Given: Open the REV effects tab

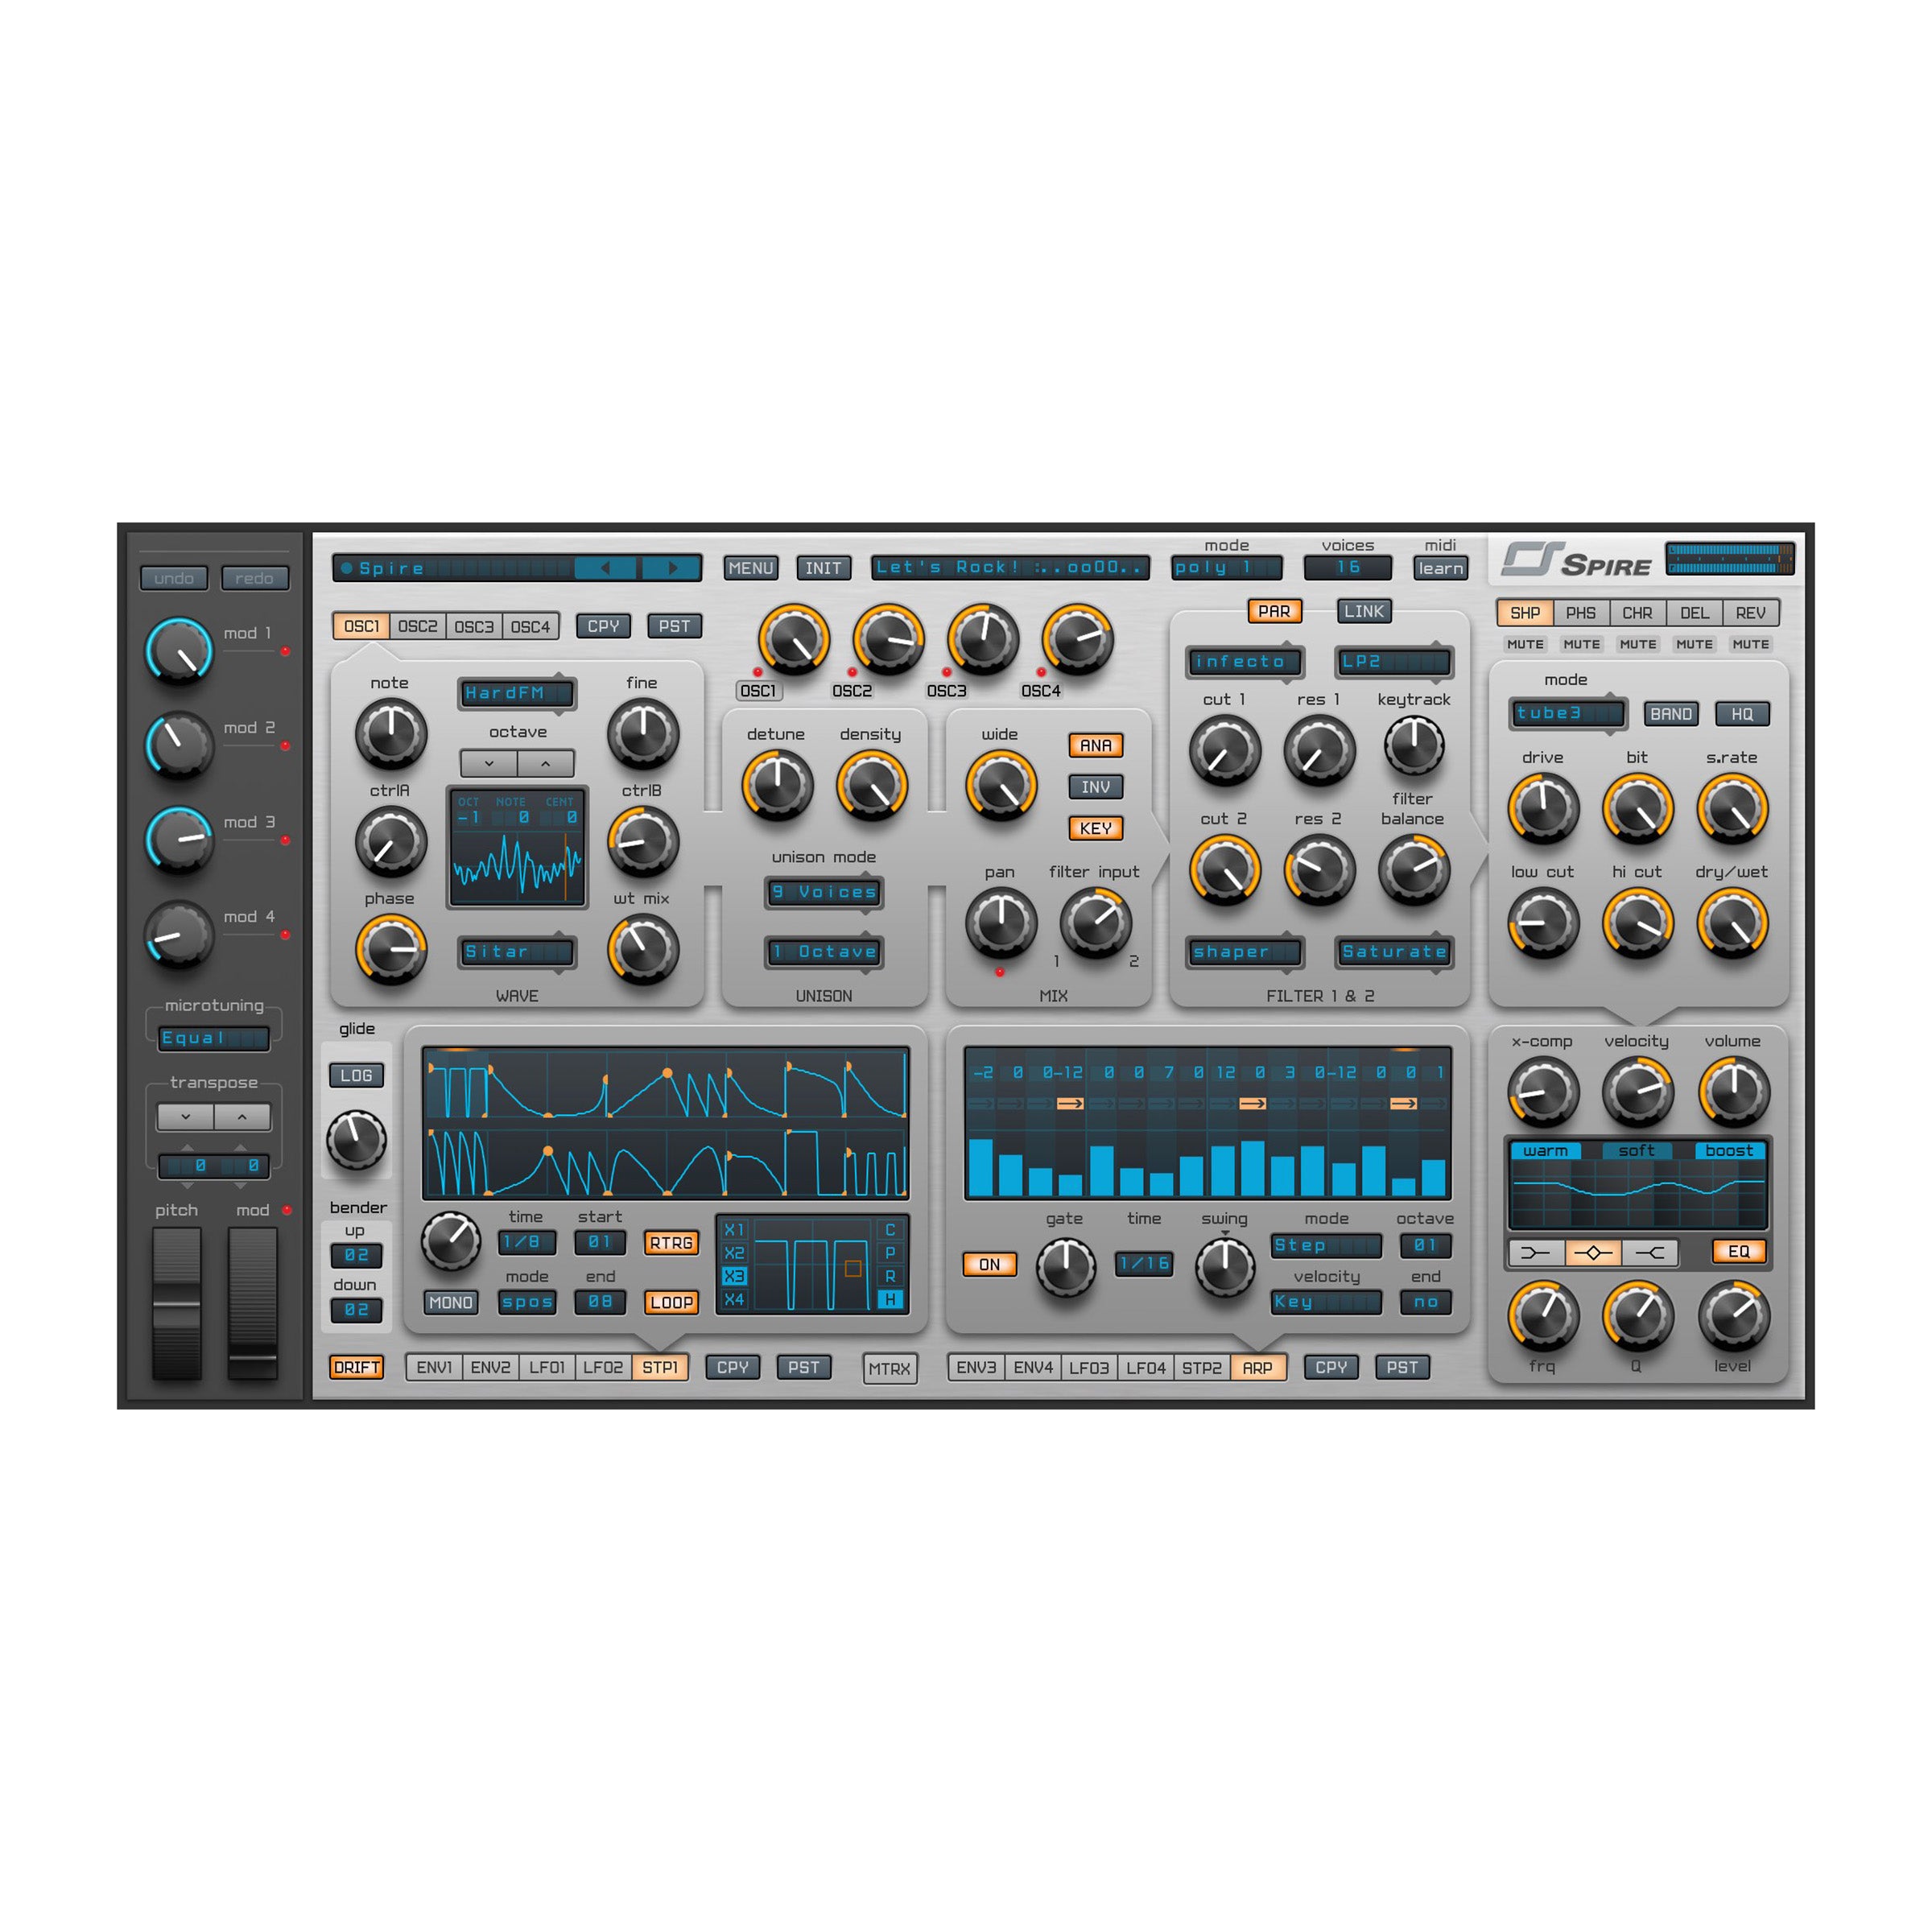Looking at the screenshot, I should (1750, 613).
